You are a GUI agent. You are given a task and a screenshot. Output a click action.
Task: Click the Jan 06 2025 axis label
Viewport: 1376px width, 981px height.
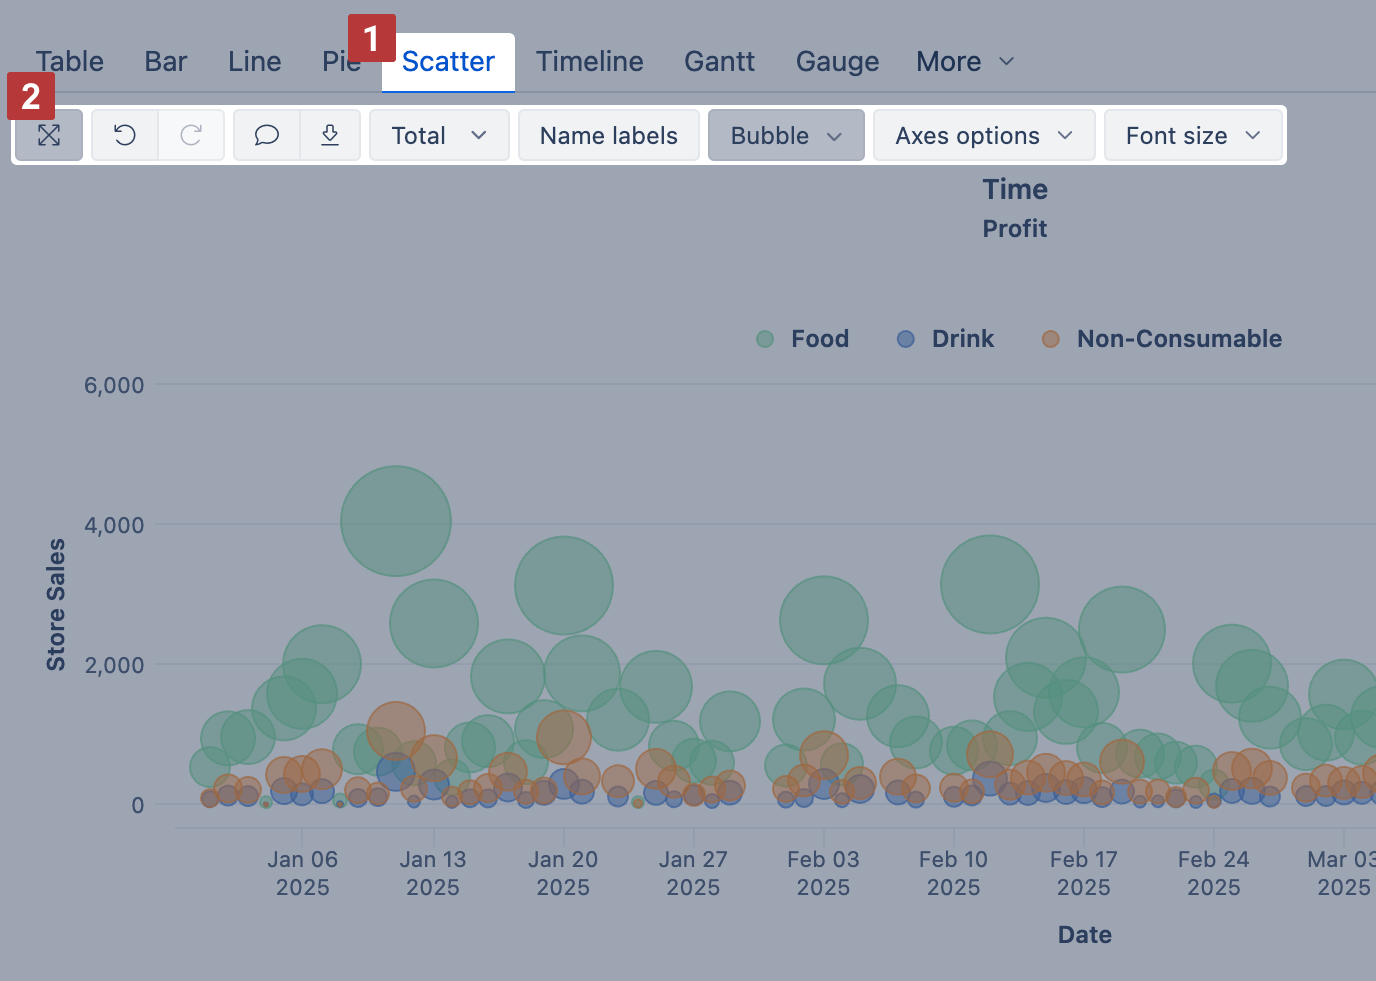tap(303, 873)
